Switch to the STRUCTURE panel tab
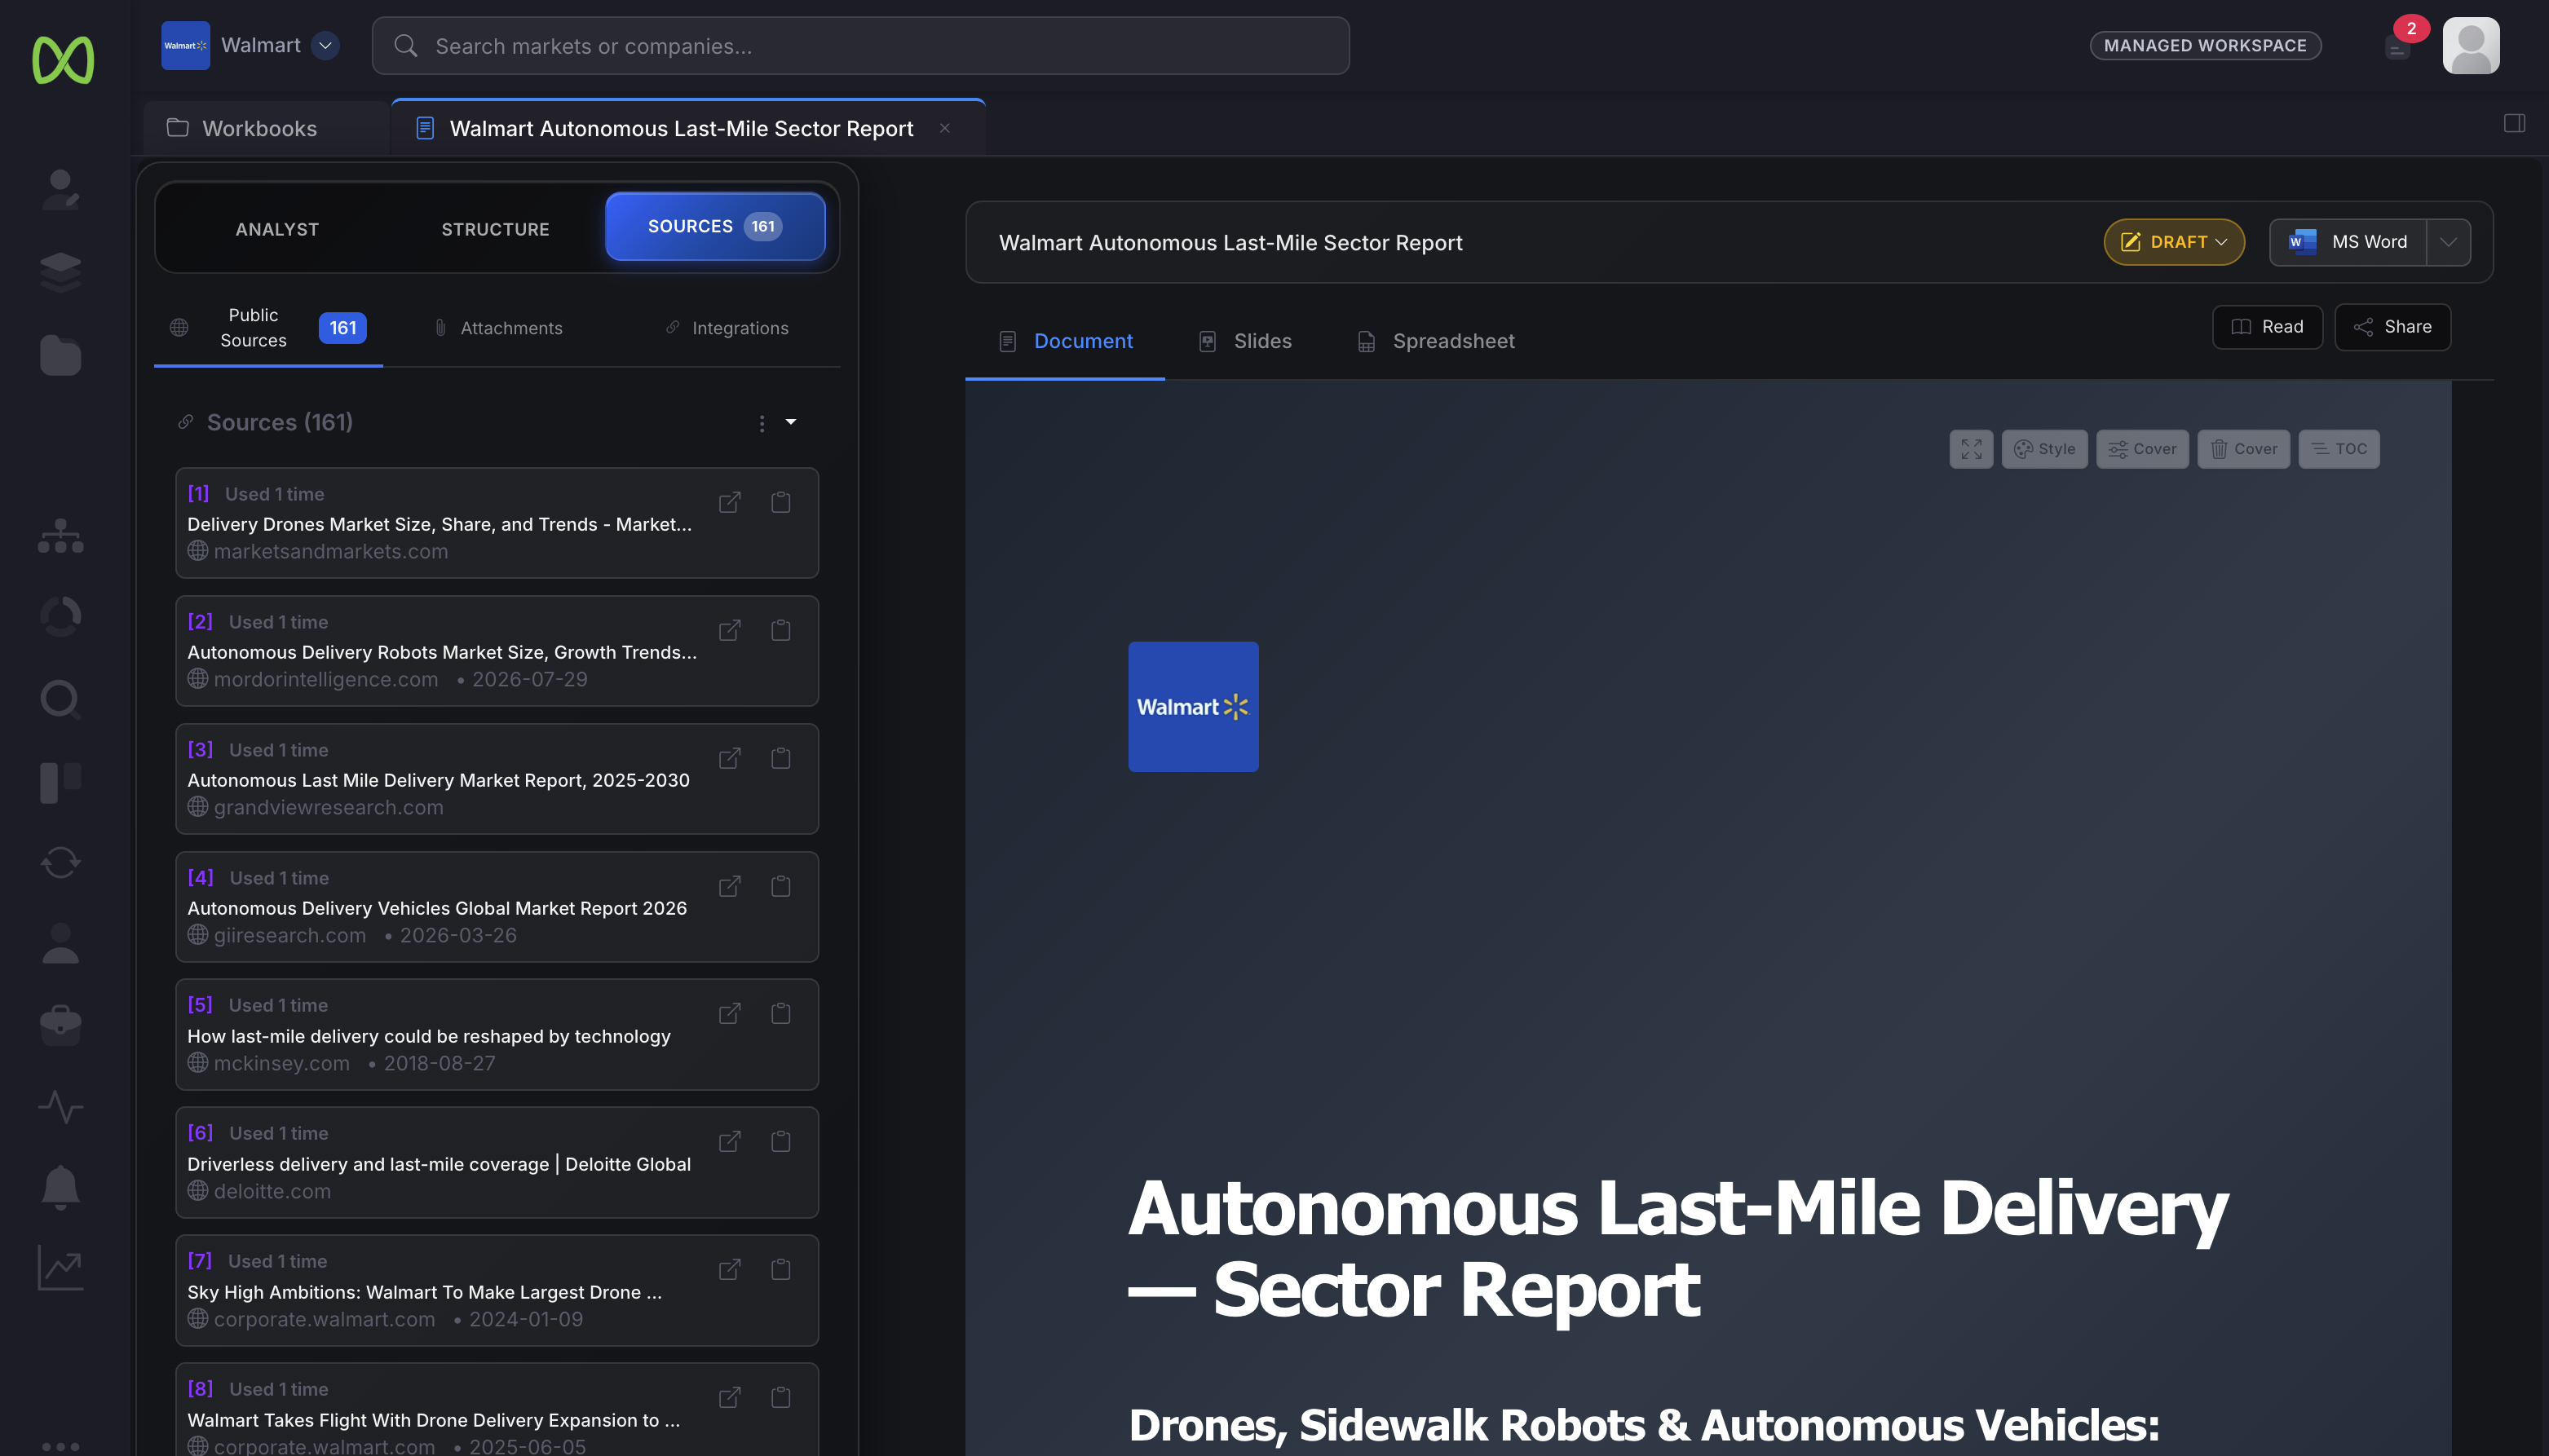2549x1456 pixels. pyautogui.click(x=495, y=229)
